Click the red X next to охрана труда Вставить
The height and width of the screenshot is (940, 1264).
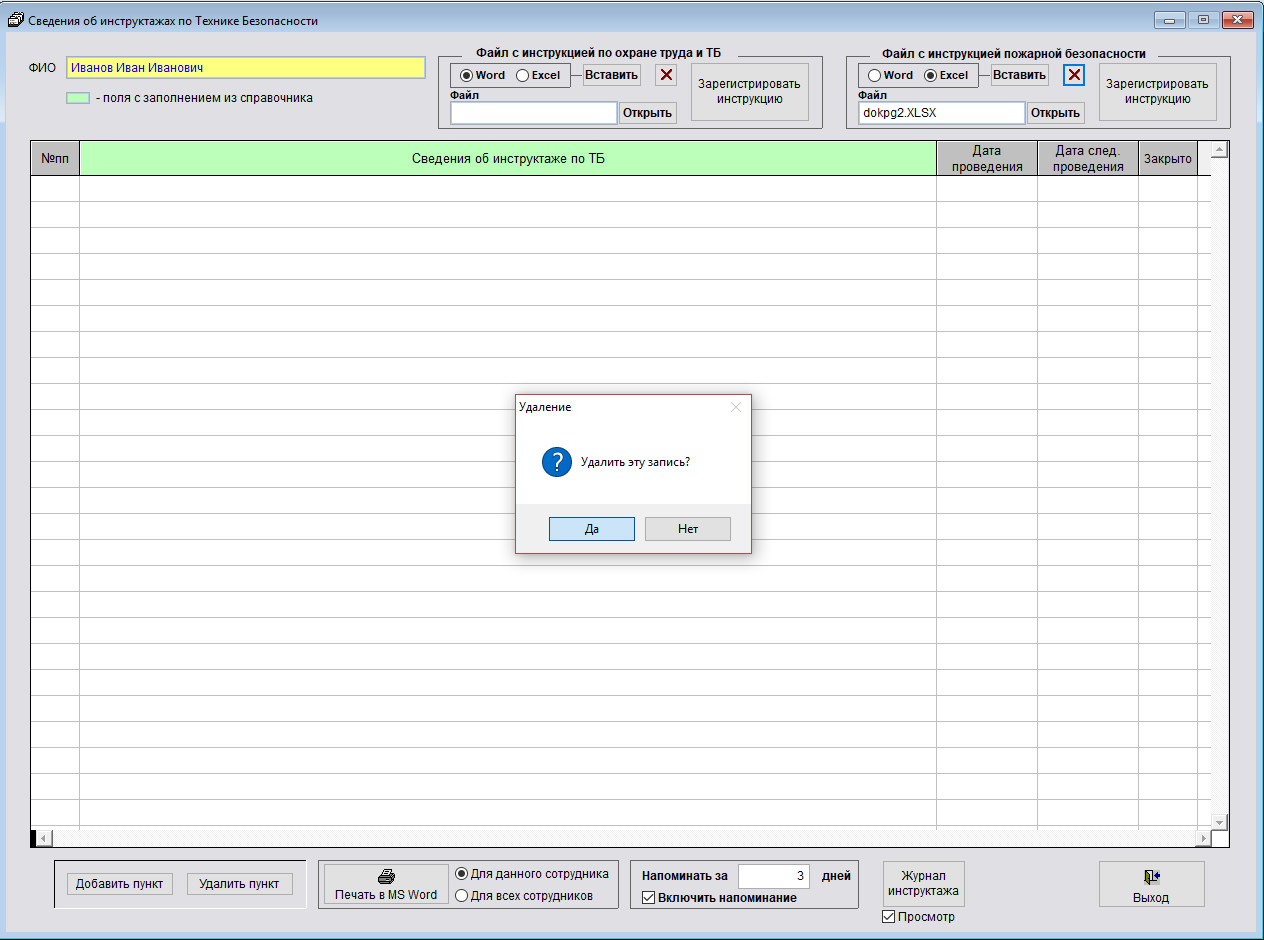coord(666,75)
